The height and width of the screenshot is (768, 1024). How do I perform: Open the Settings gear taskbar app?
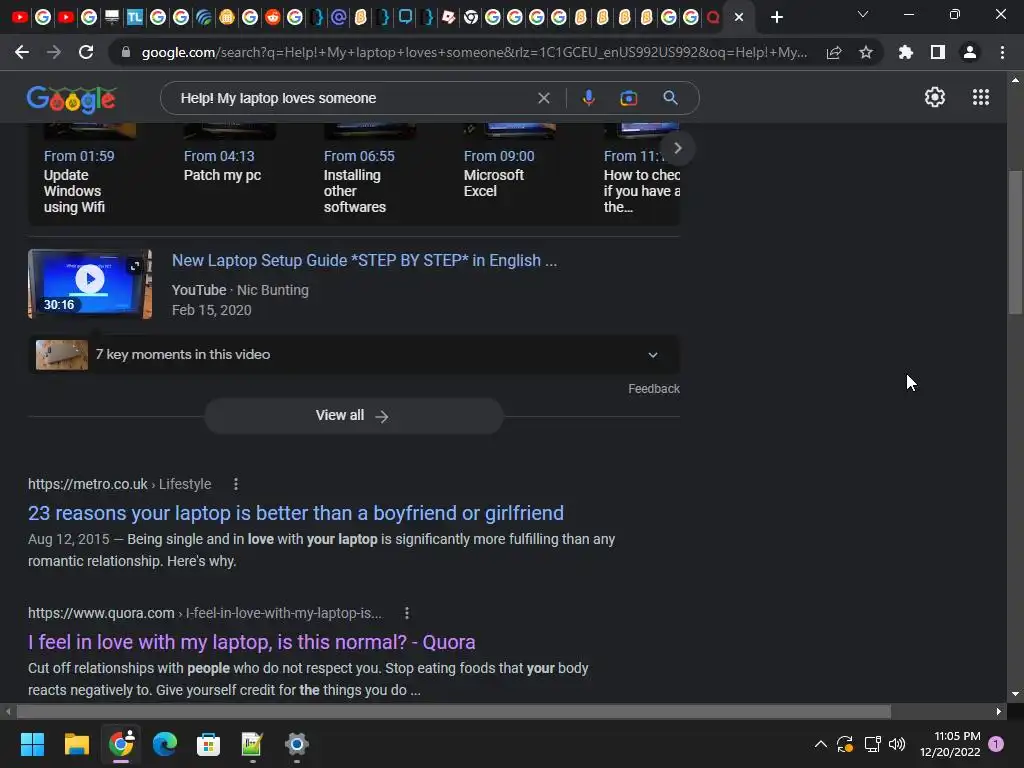tap(296, 744)
